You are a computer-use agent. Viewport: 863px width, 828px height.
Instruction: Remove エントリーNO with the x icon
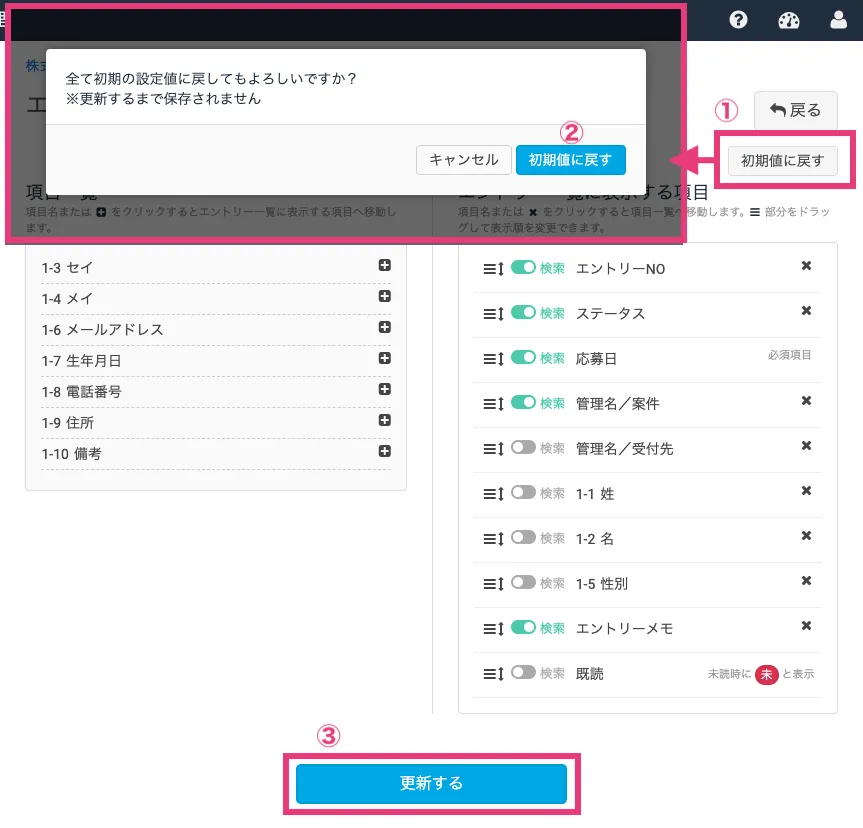(x=806, y=266)
